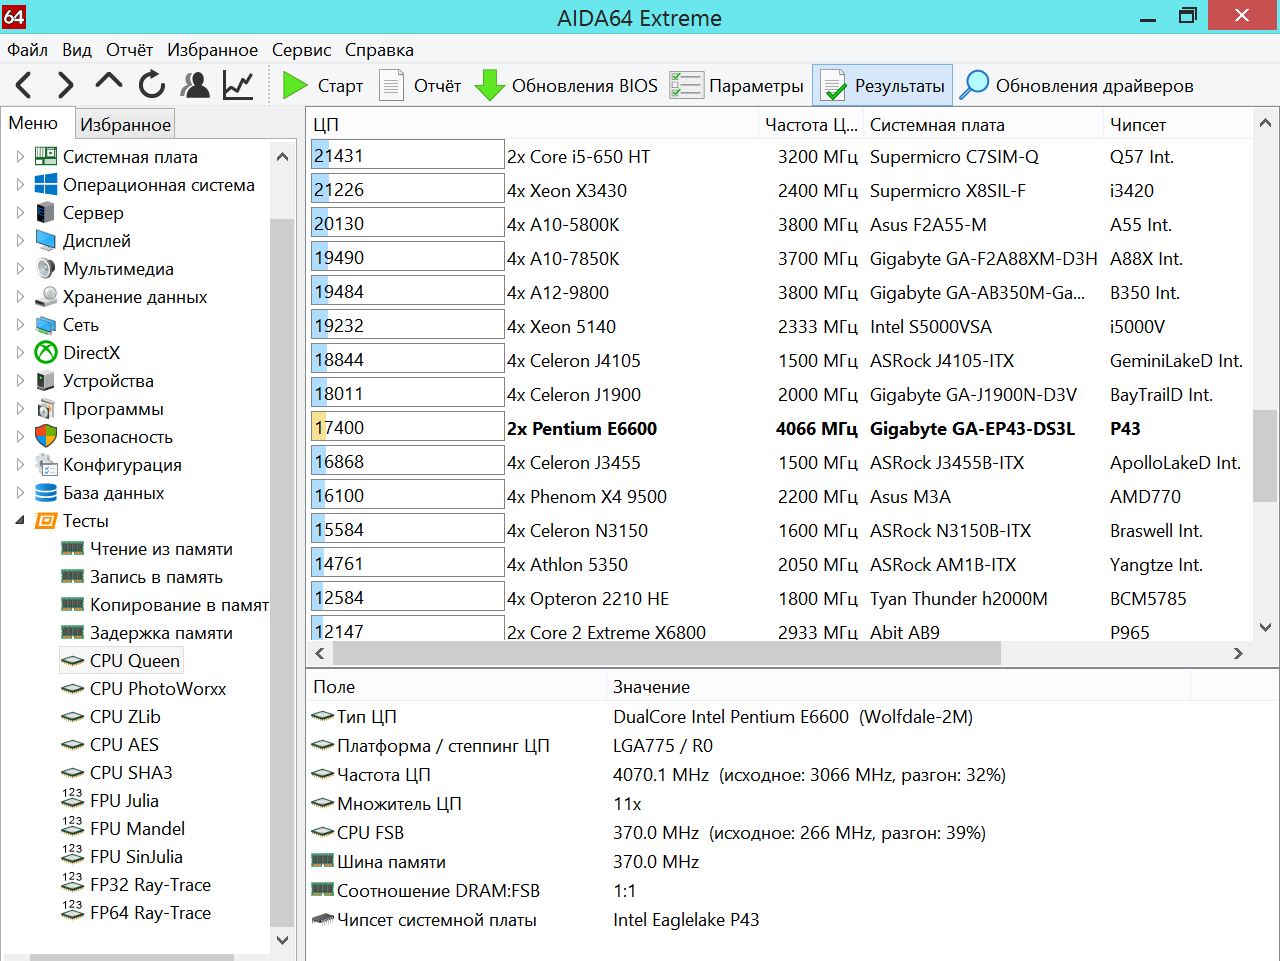Image resolution: width=1280 pixels, height=961 pixels.
Task: Open the Избранное menu
Action: pyautogui.click(x=212, y=50)
